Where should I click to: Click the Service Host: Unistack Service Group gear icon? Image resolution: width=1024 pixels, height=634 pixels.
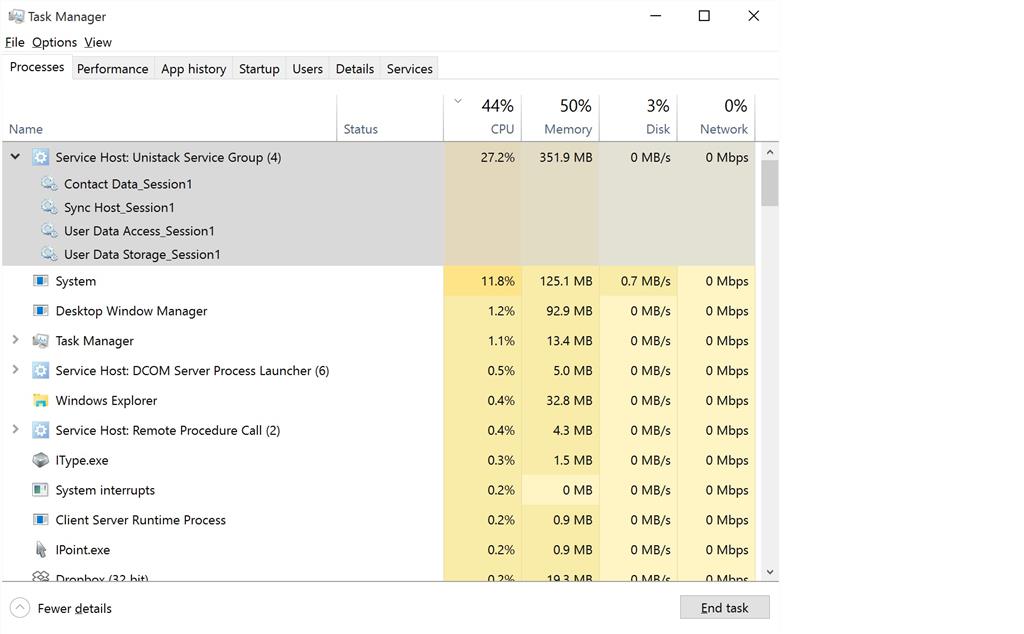(40, 157)
